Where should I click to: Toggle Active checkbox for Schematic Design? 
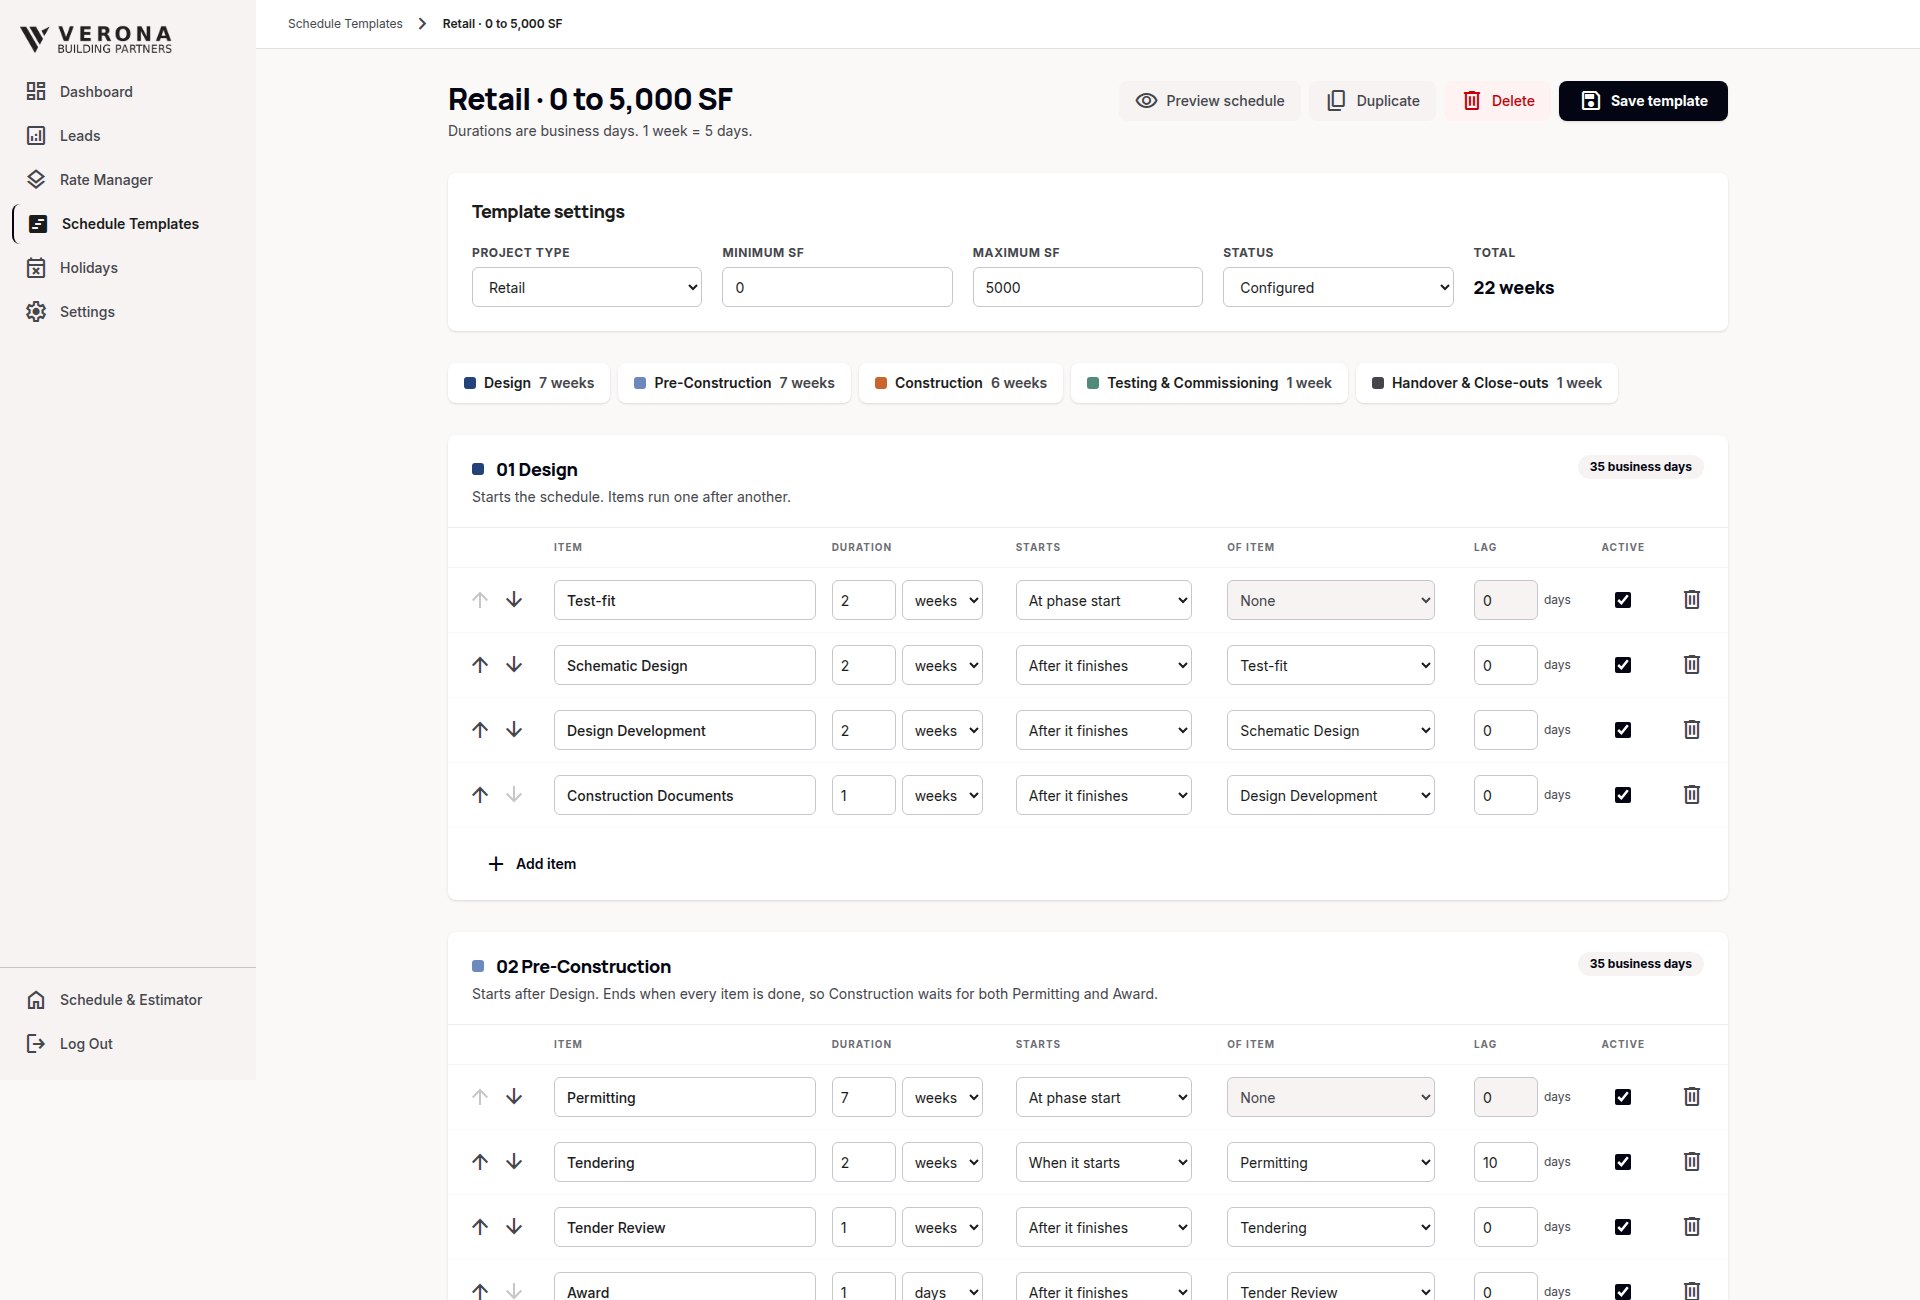tap(1623, 665)
